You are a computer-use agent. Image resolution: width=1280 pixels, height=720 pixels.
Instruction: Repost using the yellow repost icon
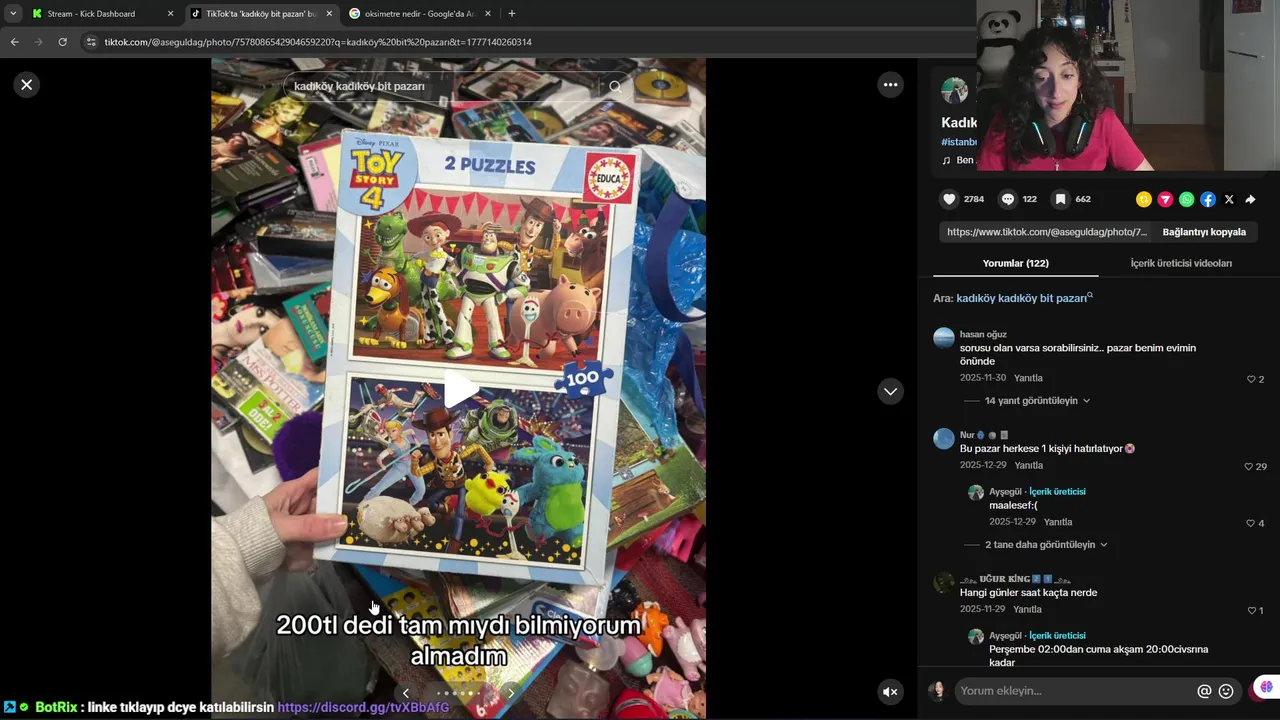pos(1144,199)
